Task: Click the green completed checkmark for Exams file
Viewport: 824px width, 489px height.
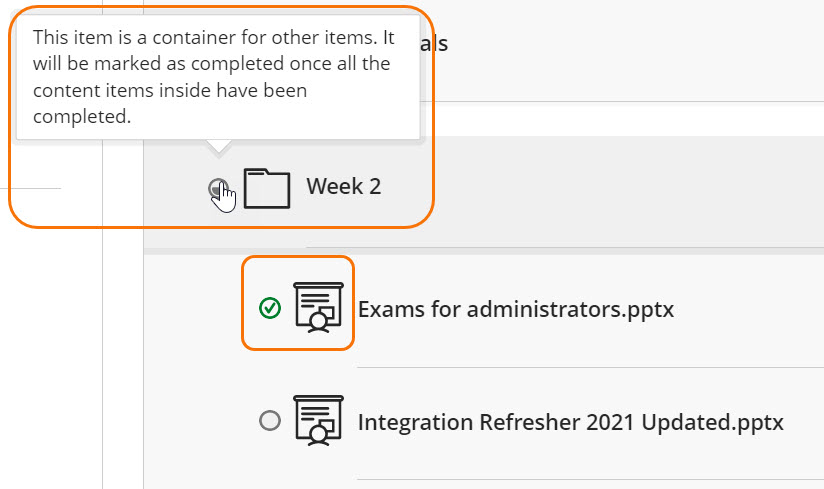Action: [x=269, y=308]
